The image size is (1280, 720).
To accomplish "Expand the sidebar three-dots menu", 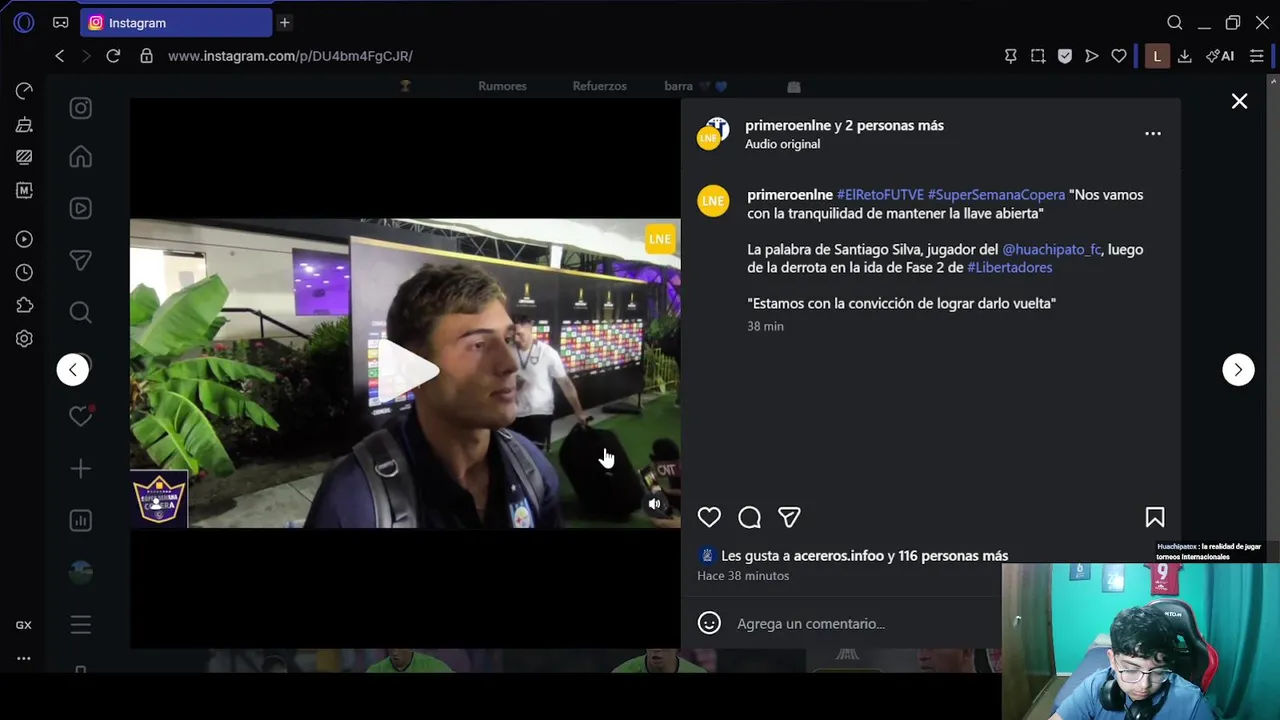I will (24, 658).
